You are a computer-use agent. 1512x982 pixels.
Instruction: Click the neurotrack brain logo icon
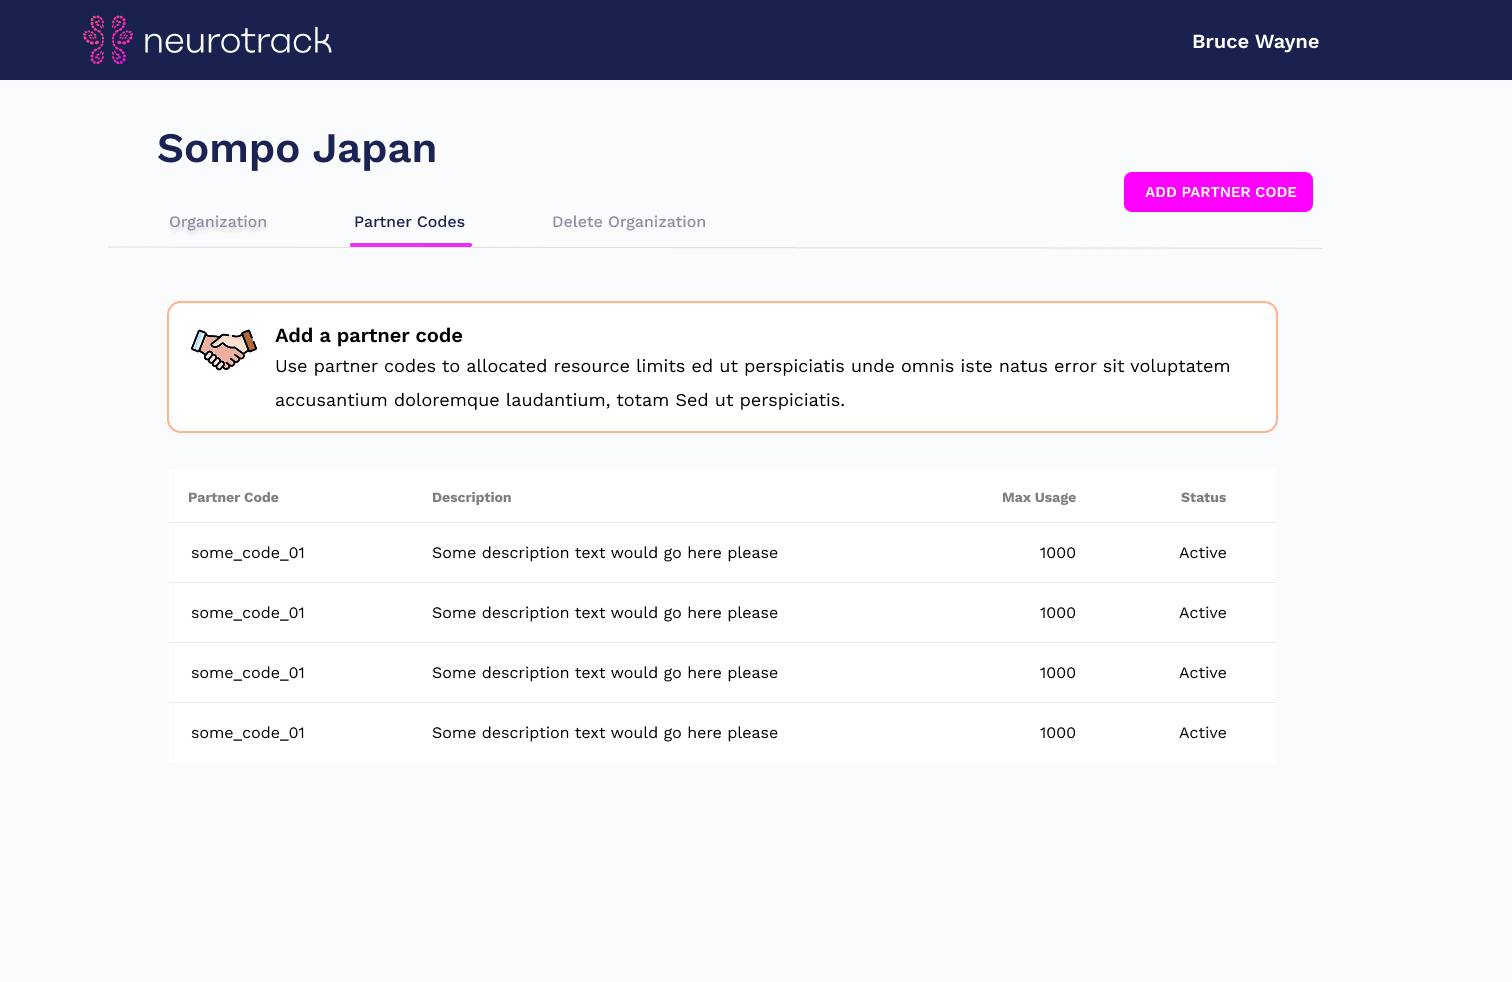tap(105, 40)
